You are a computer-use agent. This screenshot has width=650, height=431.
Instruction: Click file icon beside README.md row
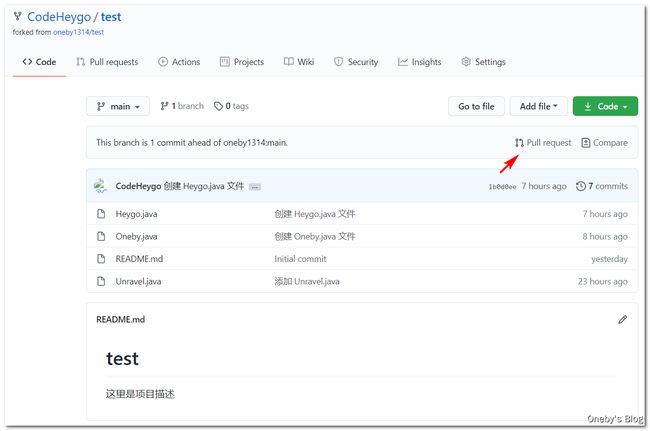tap(101, 259)
